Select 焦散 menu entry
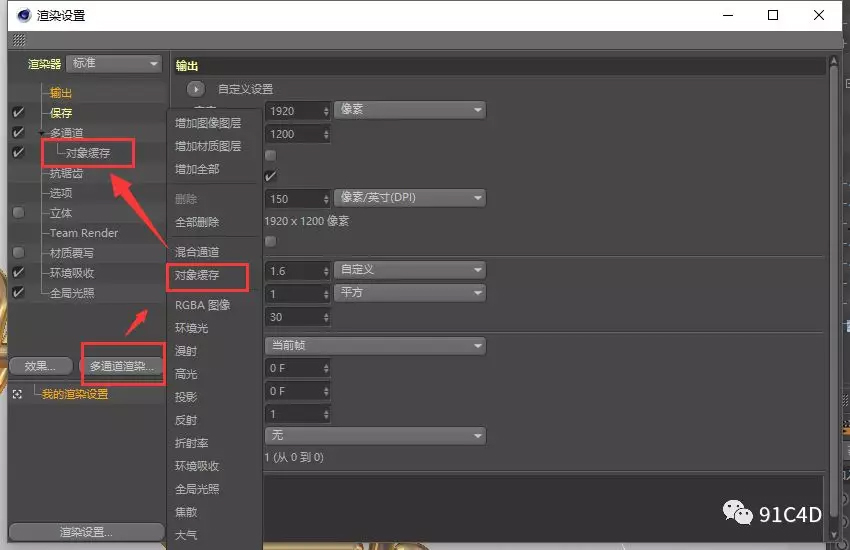Image resolution: width=850 pixels, height=550 pixels. coord(186,512)
